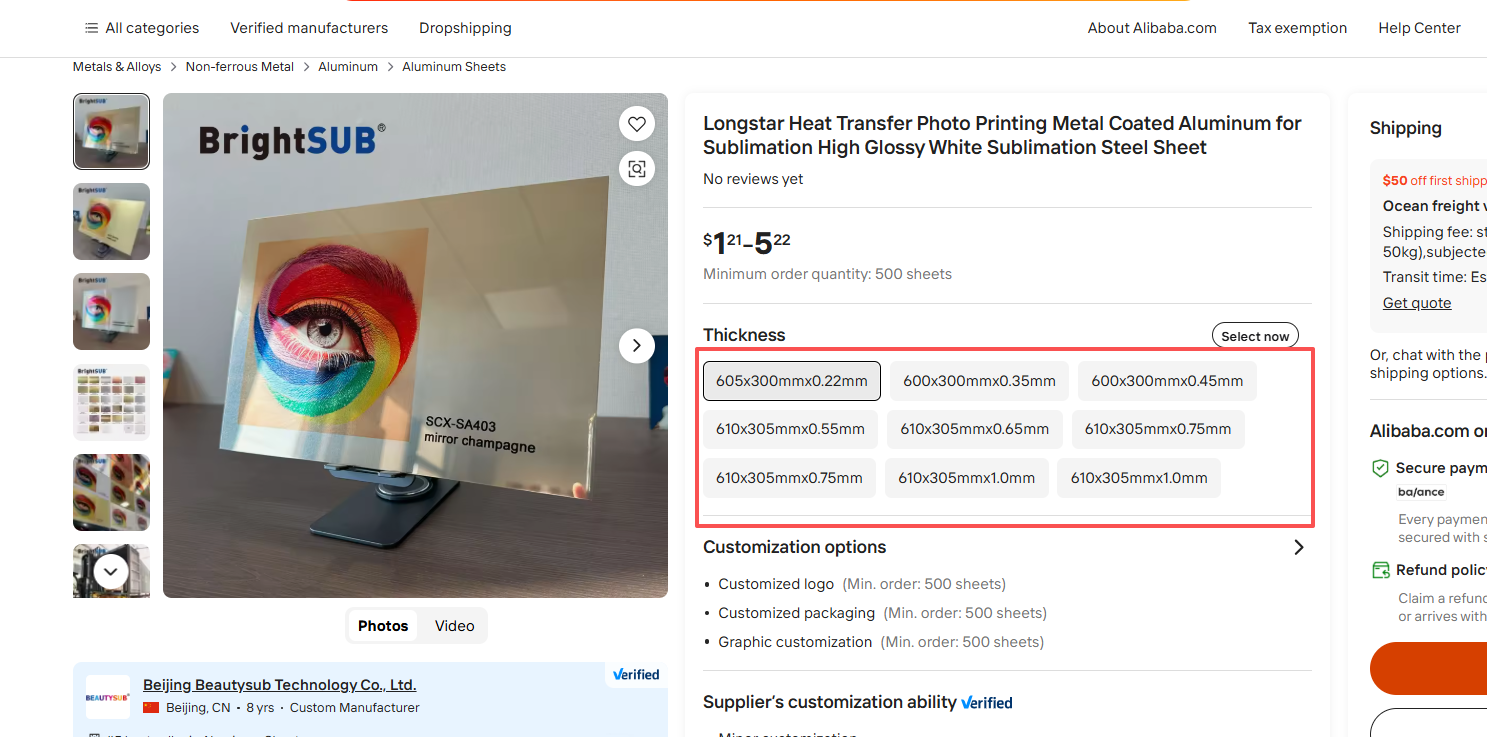The image size is (1487, 737).
Task: Choose 600x300mmx0.45mm thickness option
Action: pyautogui.click(x=1167, y=381)
